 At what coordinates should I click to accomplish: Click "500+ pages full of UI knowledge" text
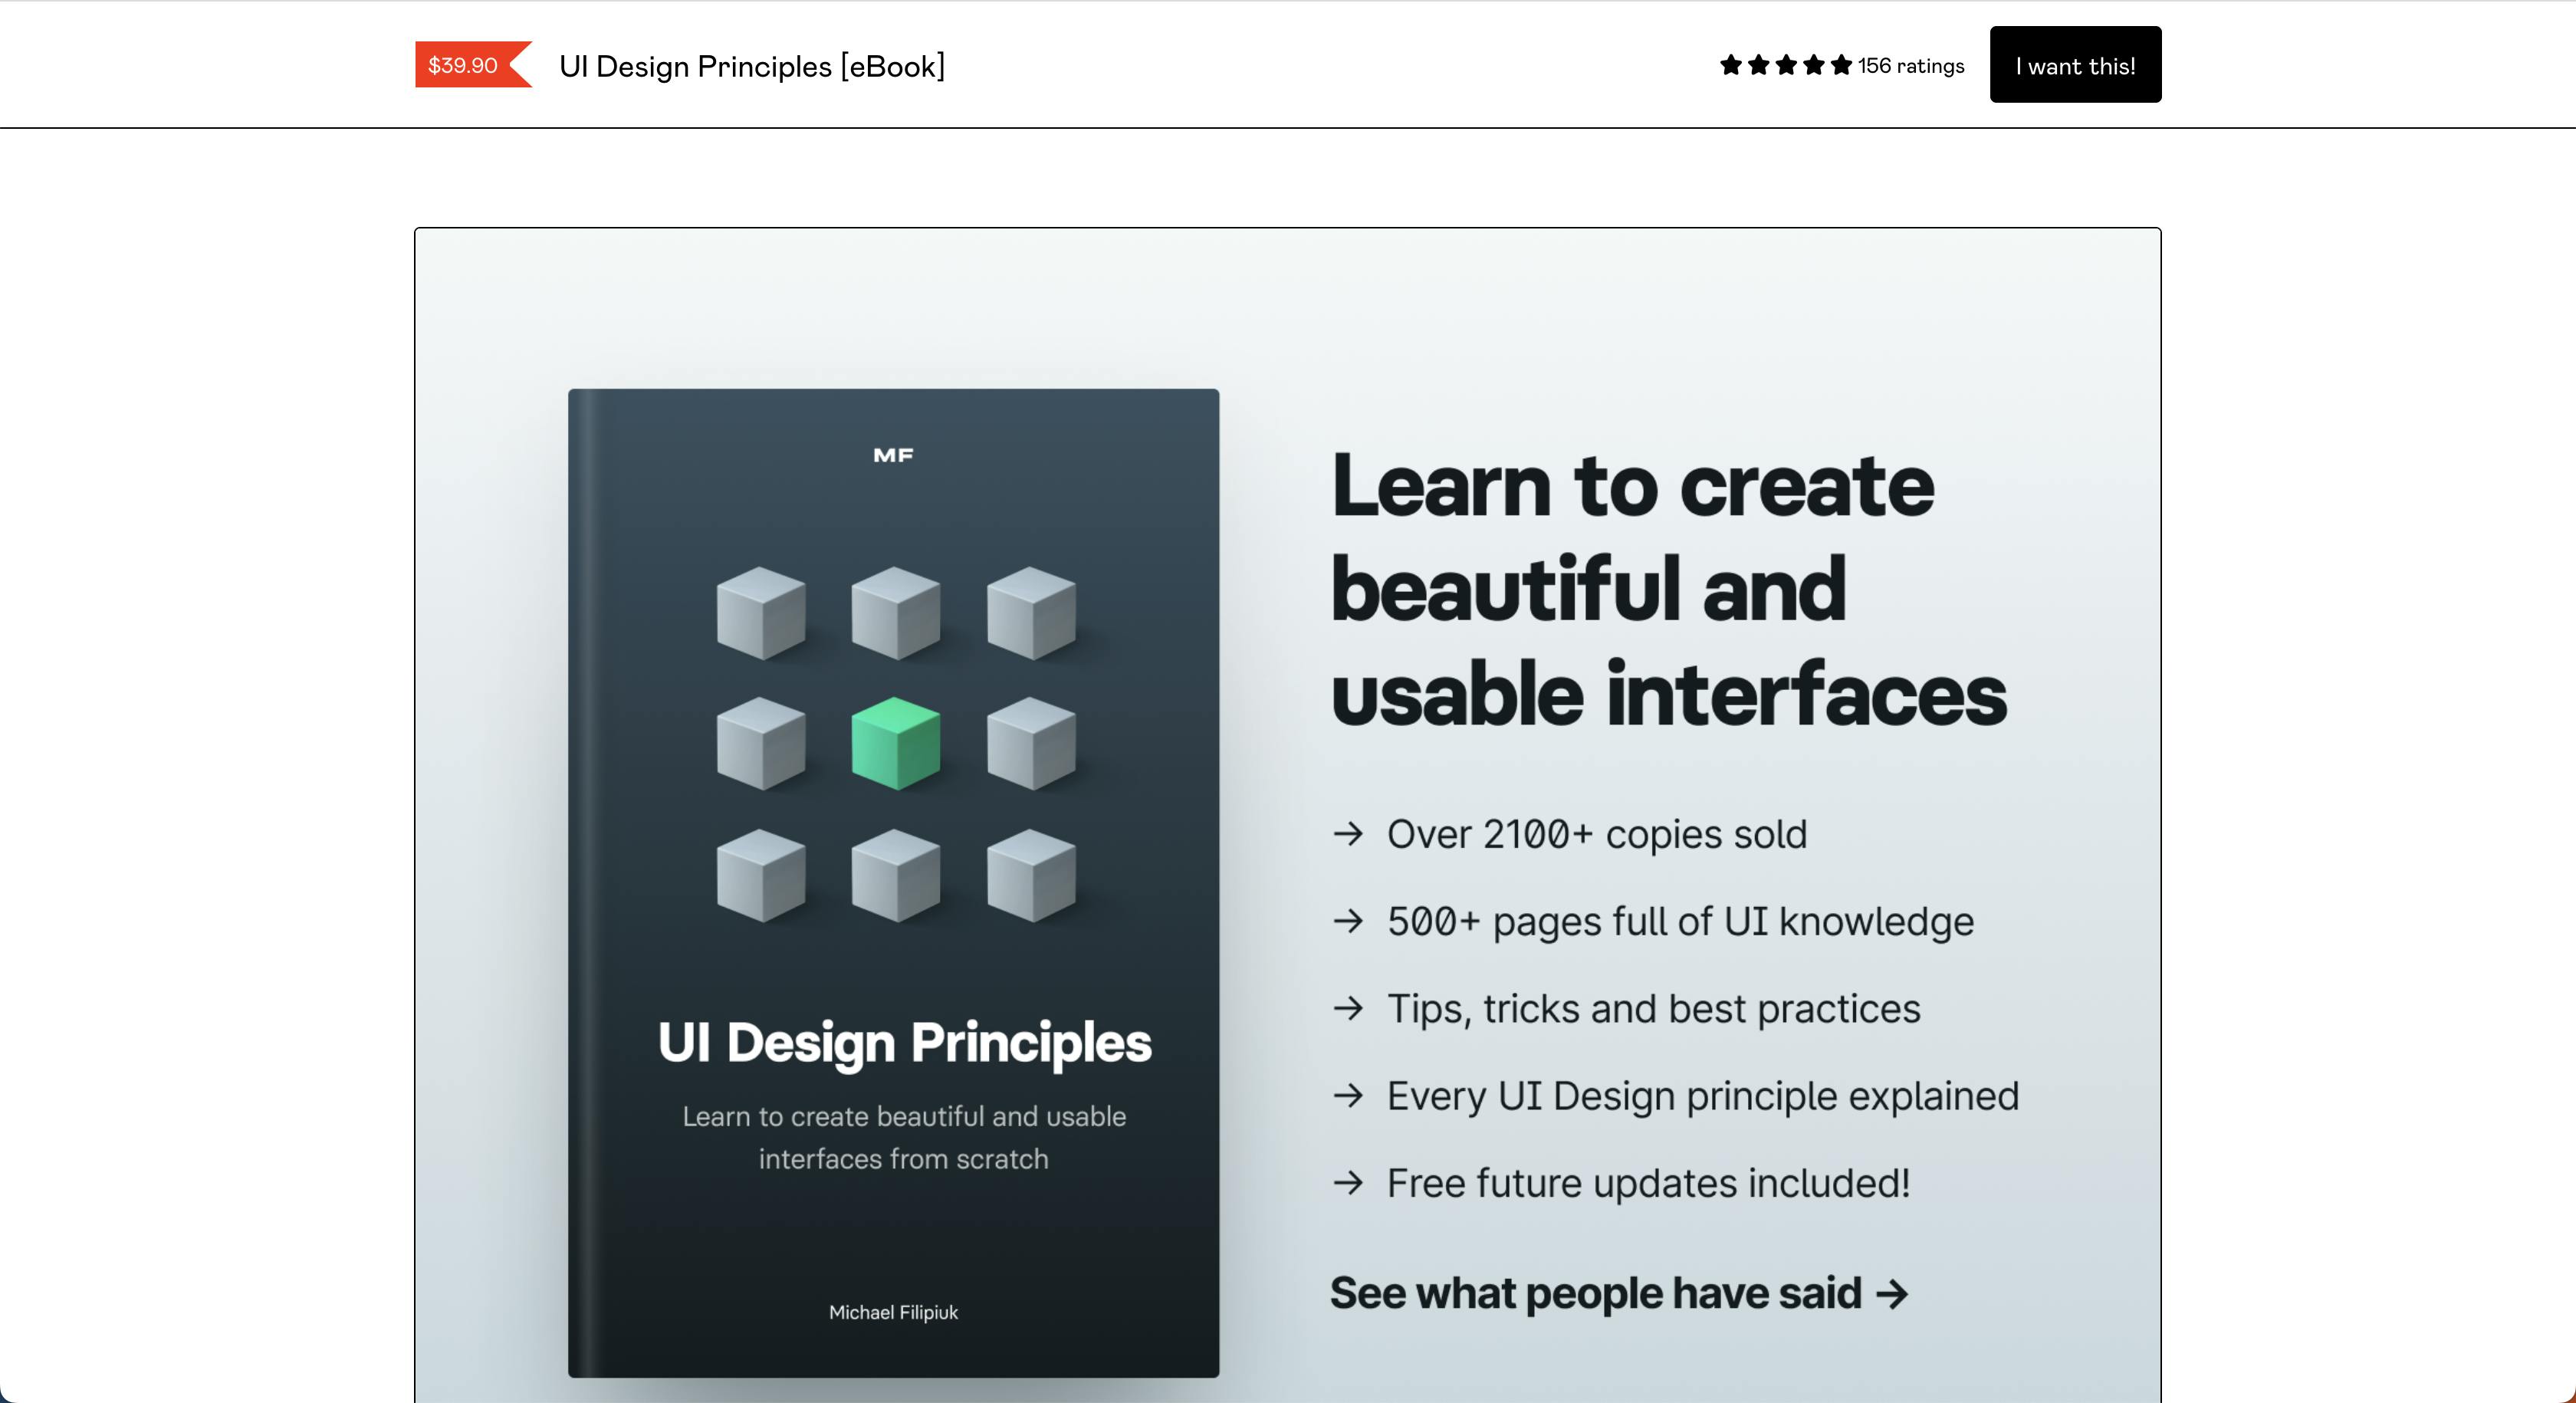[x=1679, y=921]
